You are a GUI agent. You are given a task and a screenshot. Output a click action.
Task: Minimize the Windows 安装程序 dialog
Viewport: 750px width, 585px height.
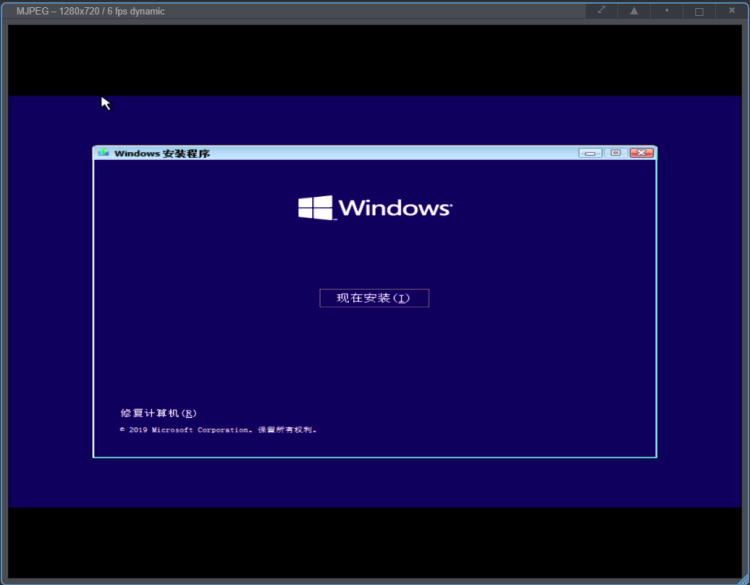click(x=590, y=153)
